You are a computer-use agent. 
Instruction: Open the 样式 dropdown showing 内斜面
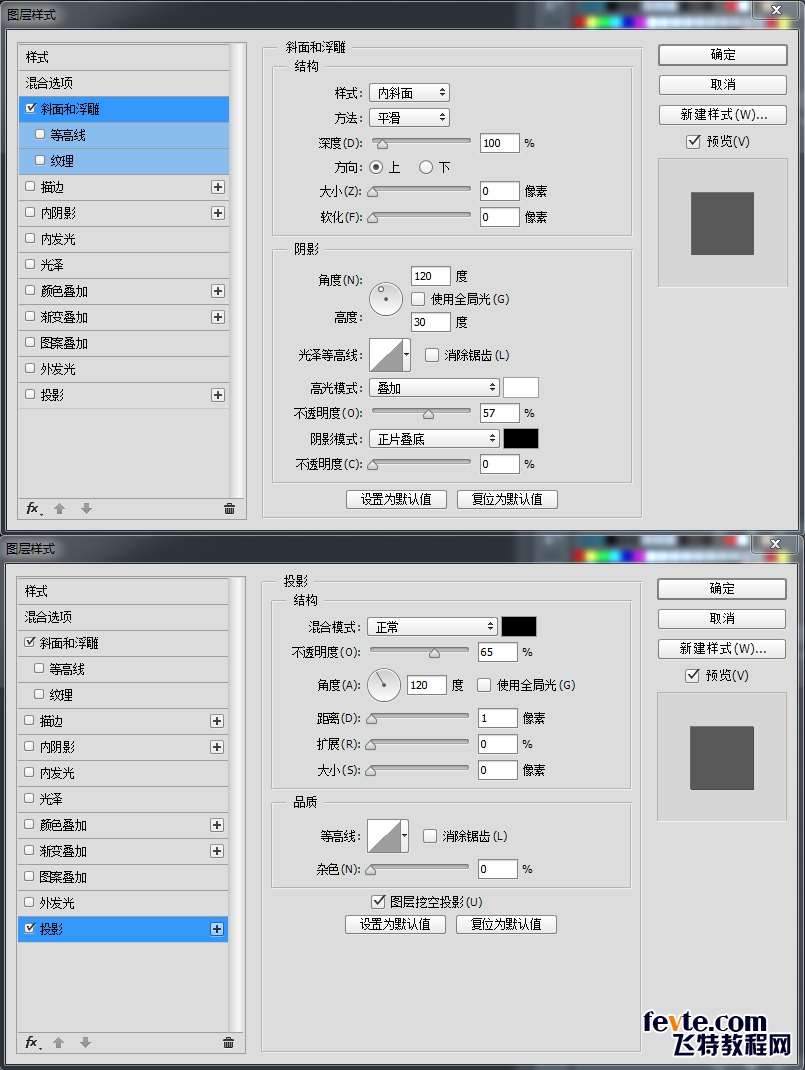409,93
